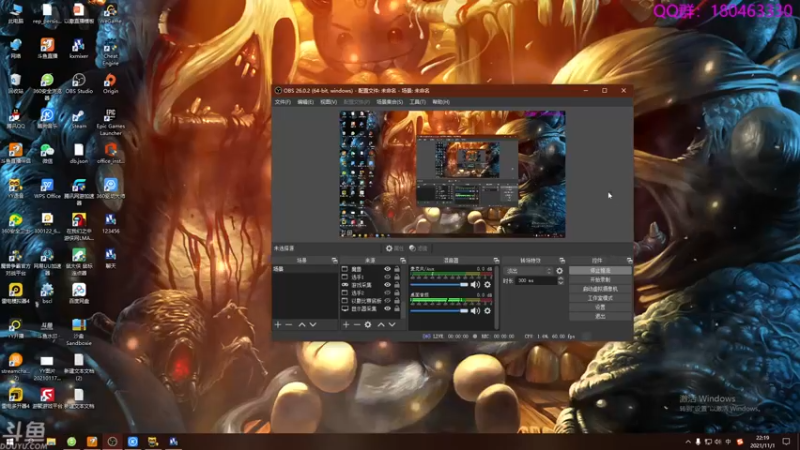The image size is (800, 450).
Task: Adjust the 桌面音频 volume slider
Action: coord(439,311)
